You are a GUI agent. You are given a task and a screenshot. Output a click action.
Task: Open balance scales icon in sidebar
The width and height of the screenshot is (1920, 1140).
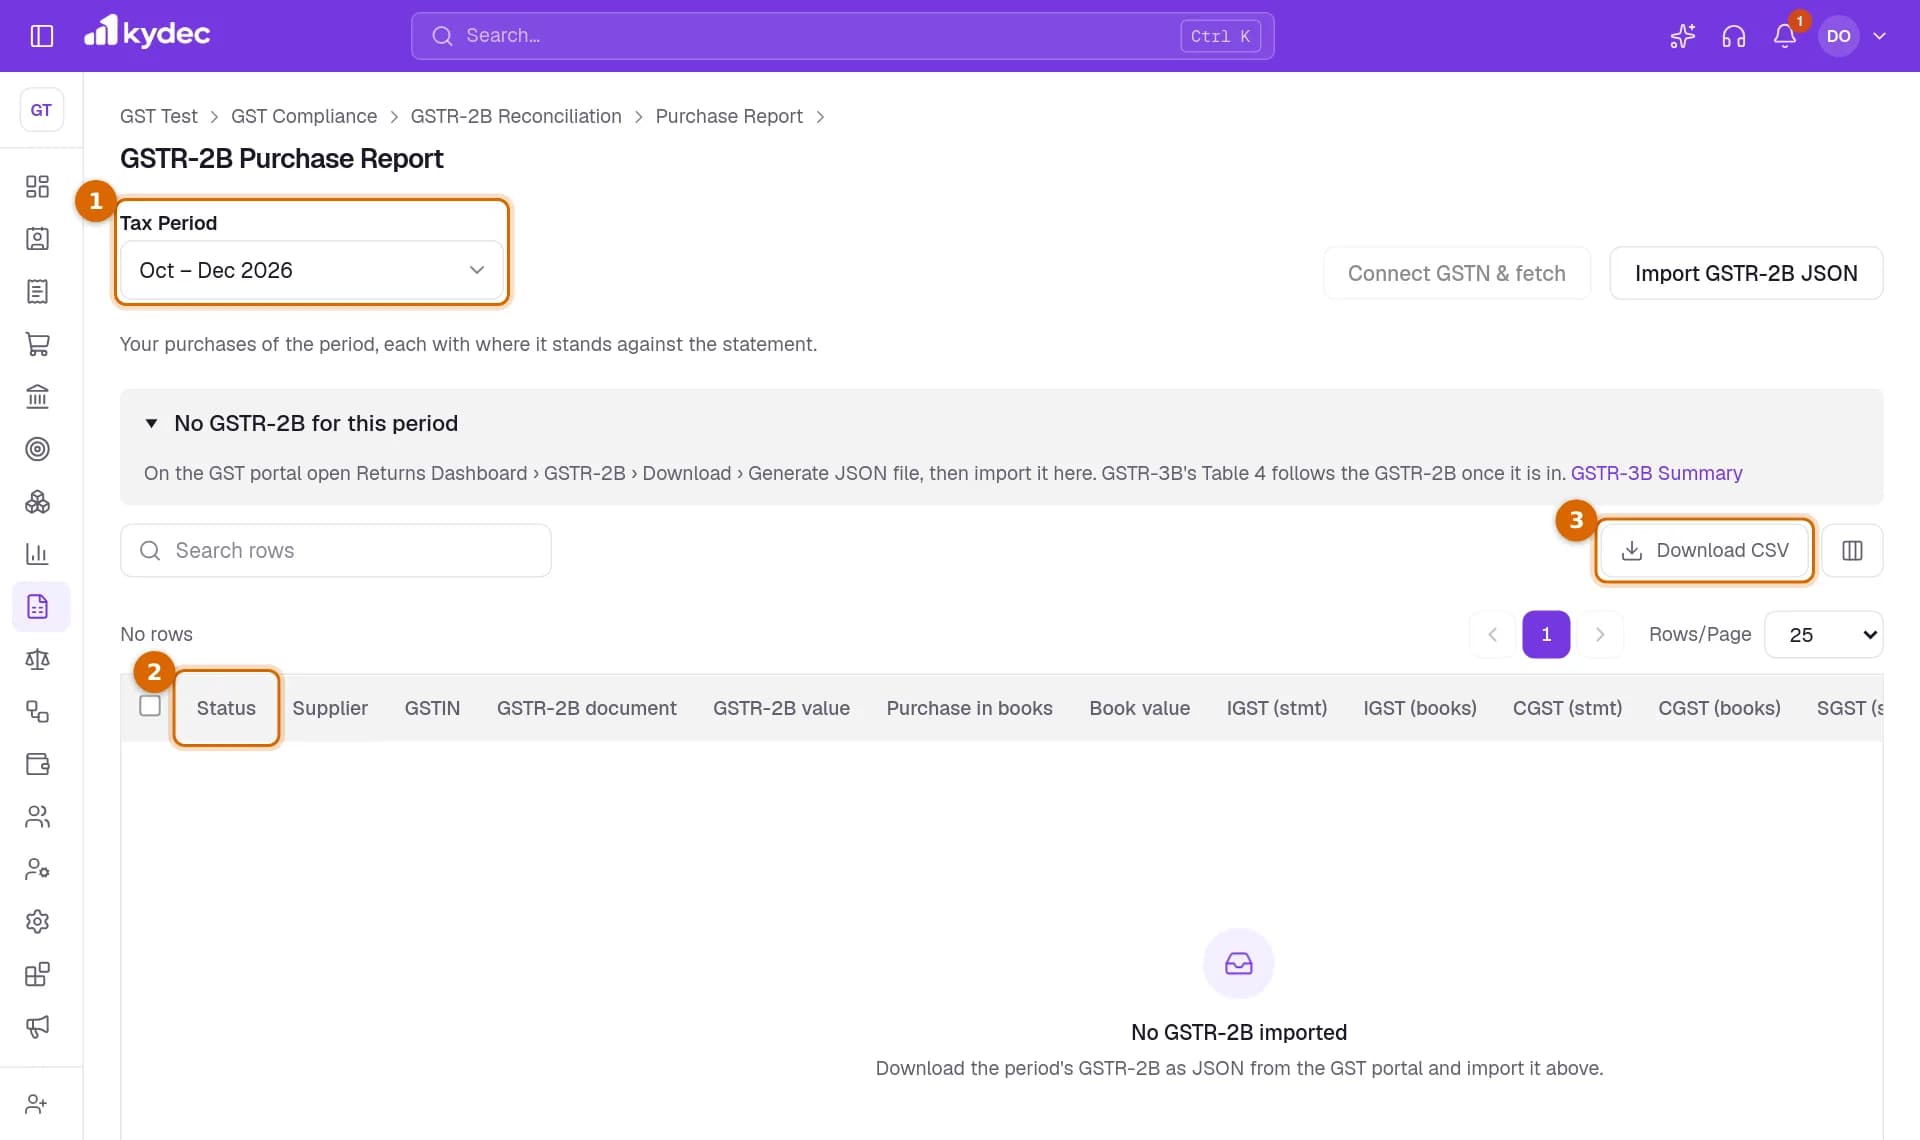click(37, 659)
